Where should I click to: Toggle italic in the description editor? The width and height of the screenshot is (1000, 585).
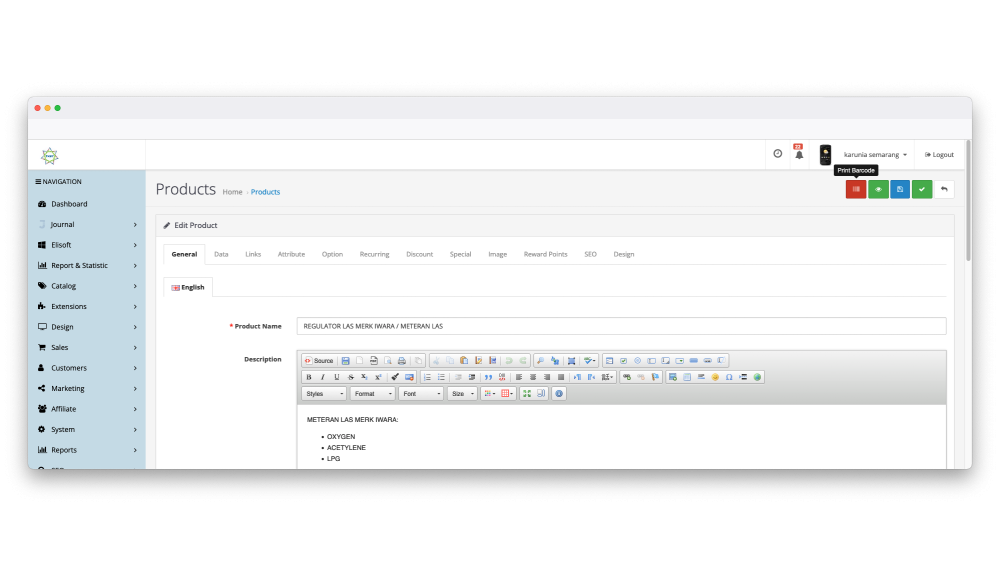click(323, 377)
